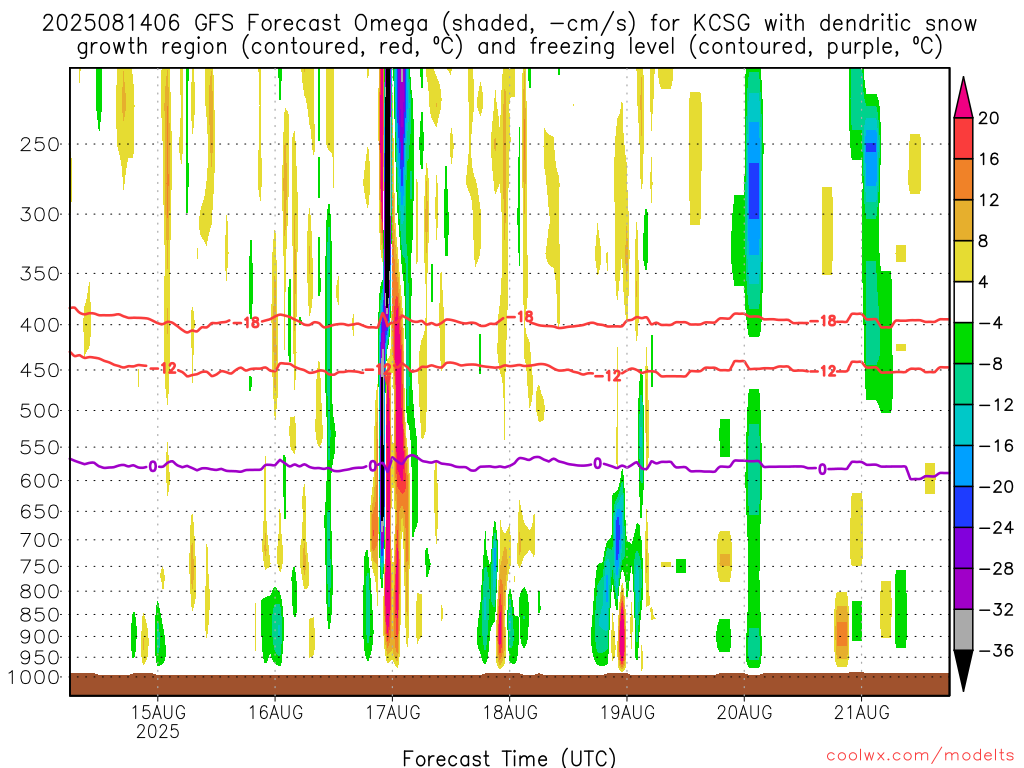This screenshot has height=768, width=1024.
Task: Select the white colorbar swatch between -4 and 4
Action: [963, 302]
